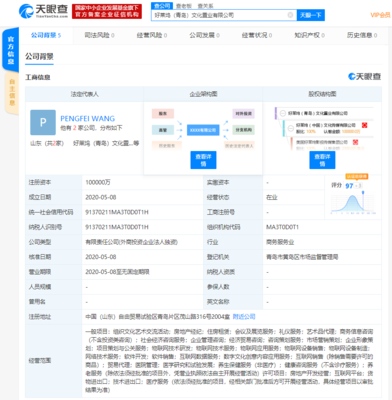392x400 pixels.
Task: Click the 组织机构代码 value MA3T0D0T1
Action: tap(282, 227)
